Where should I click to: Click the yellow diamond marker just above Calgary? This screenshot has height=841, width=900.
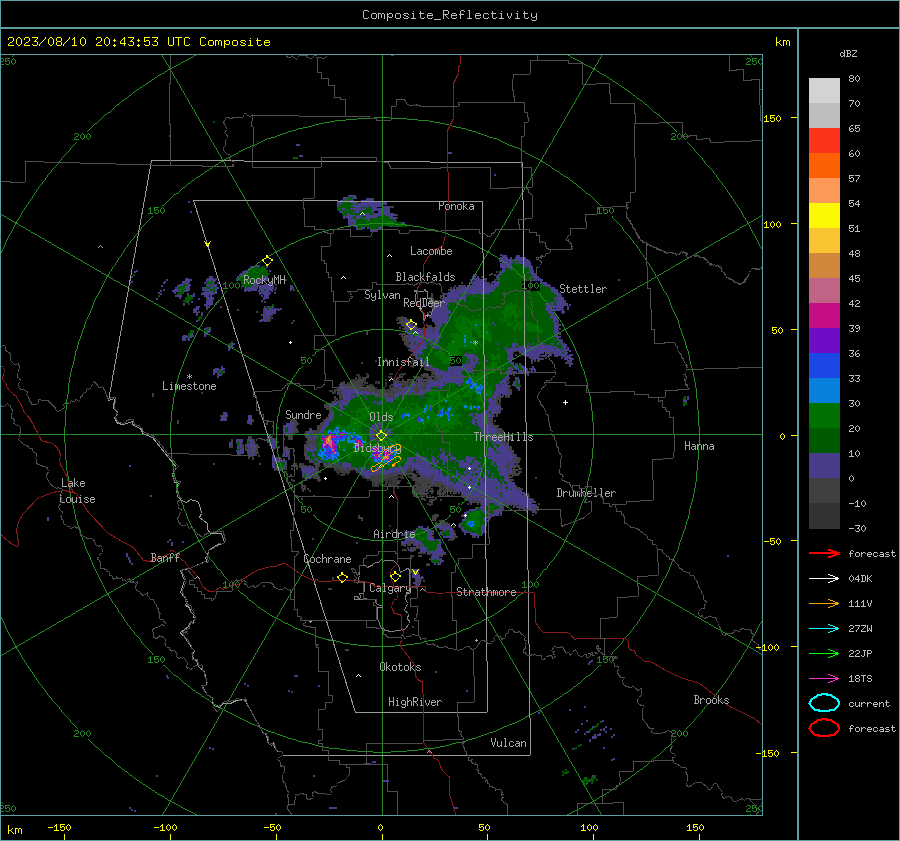pyautogui.click(x=395, y=576)
